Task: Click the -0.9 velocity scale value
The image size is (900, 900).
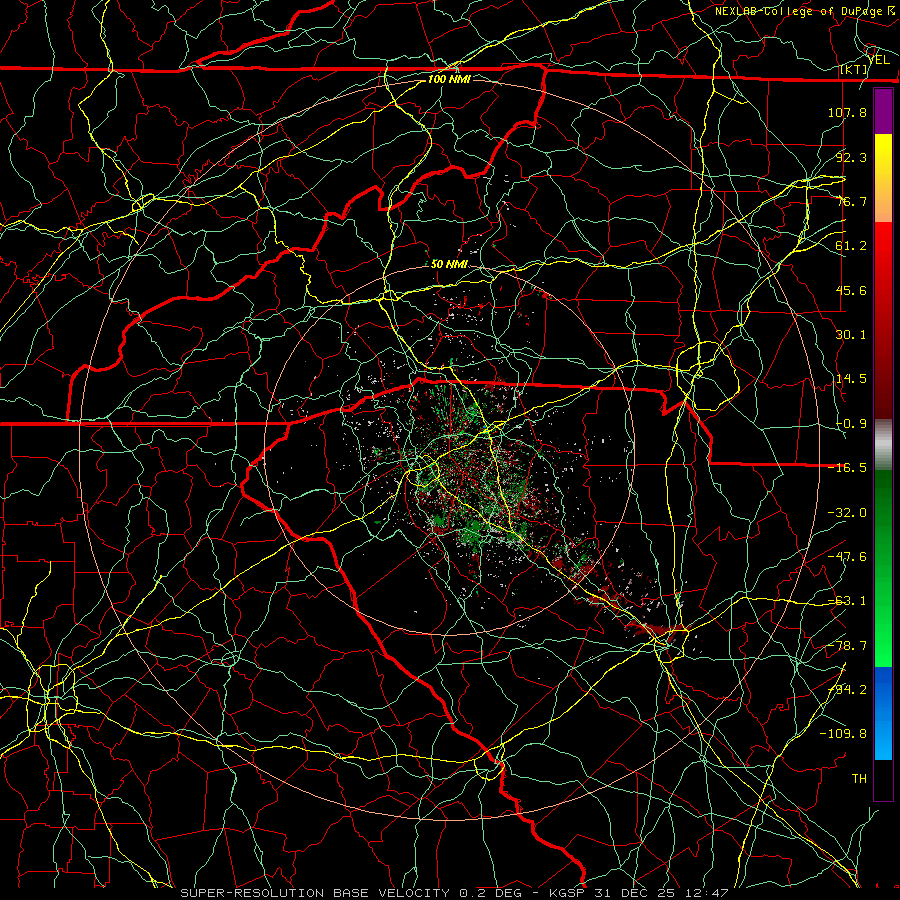Action: [x=851, y=424]
